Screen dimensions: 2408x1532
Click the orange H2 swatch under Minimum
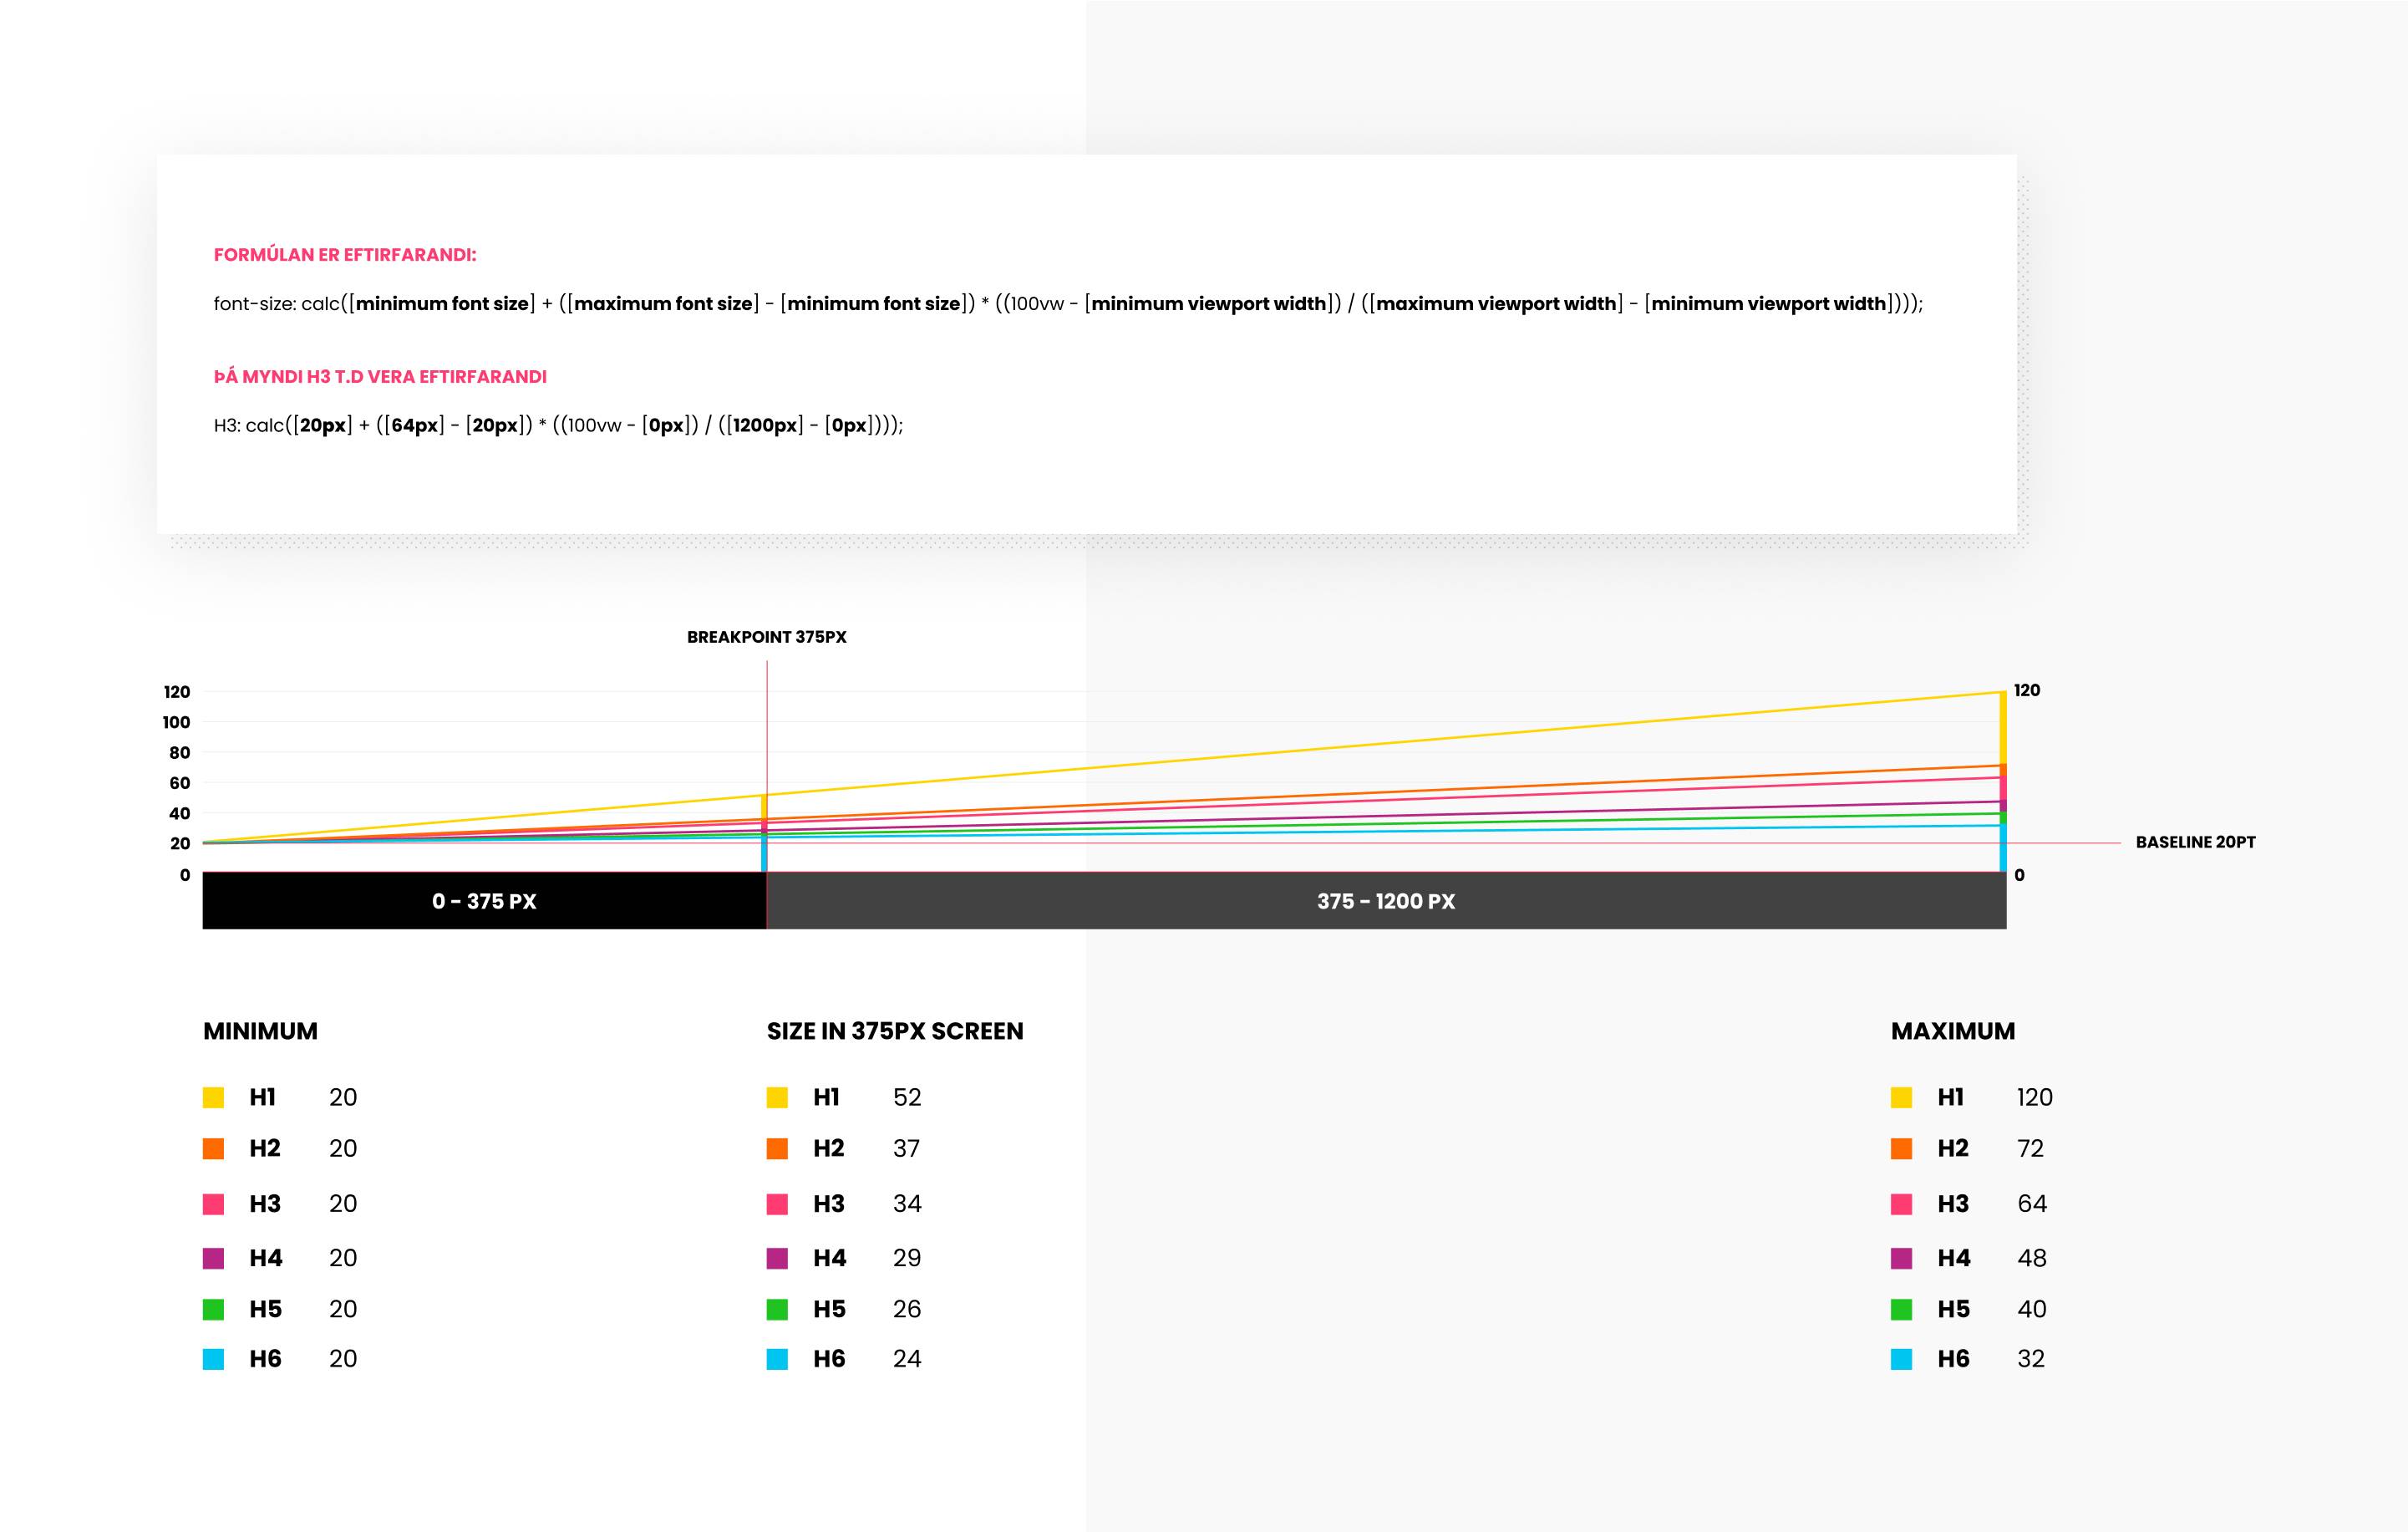[x=213, y=1149]
